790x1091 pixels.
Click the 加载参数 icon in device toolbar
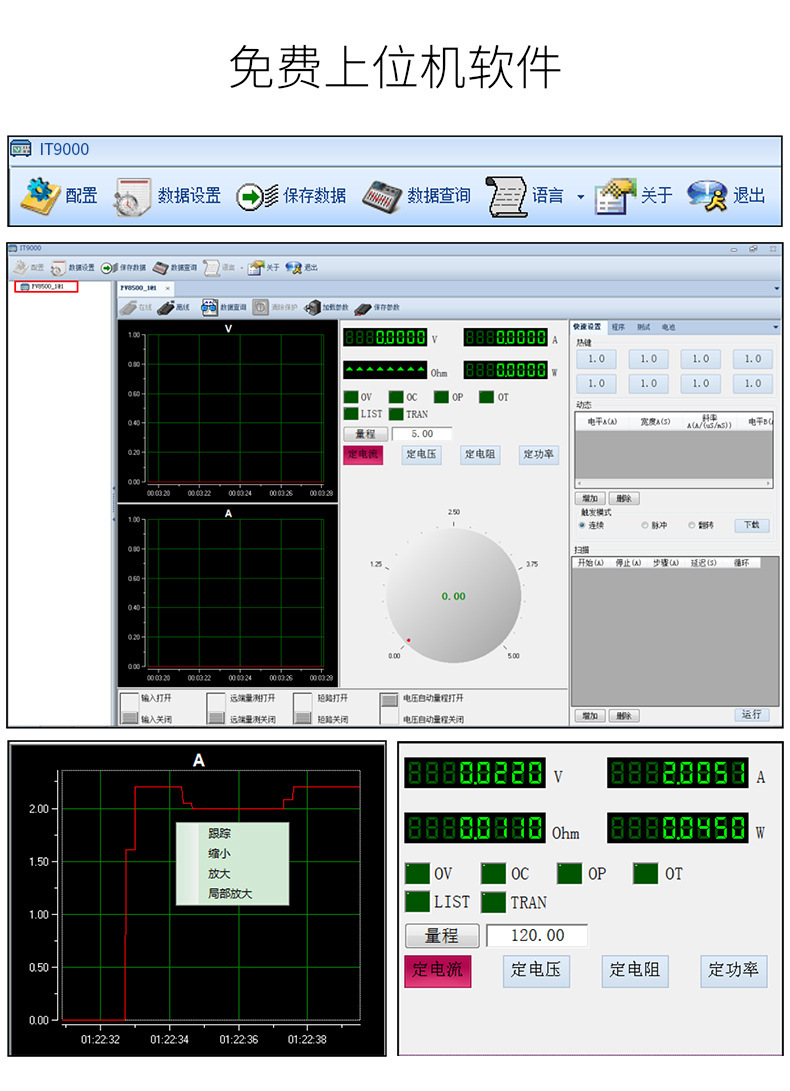[313, 308]
